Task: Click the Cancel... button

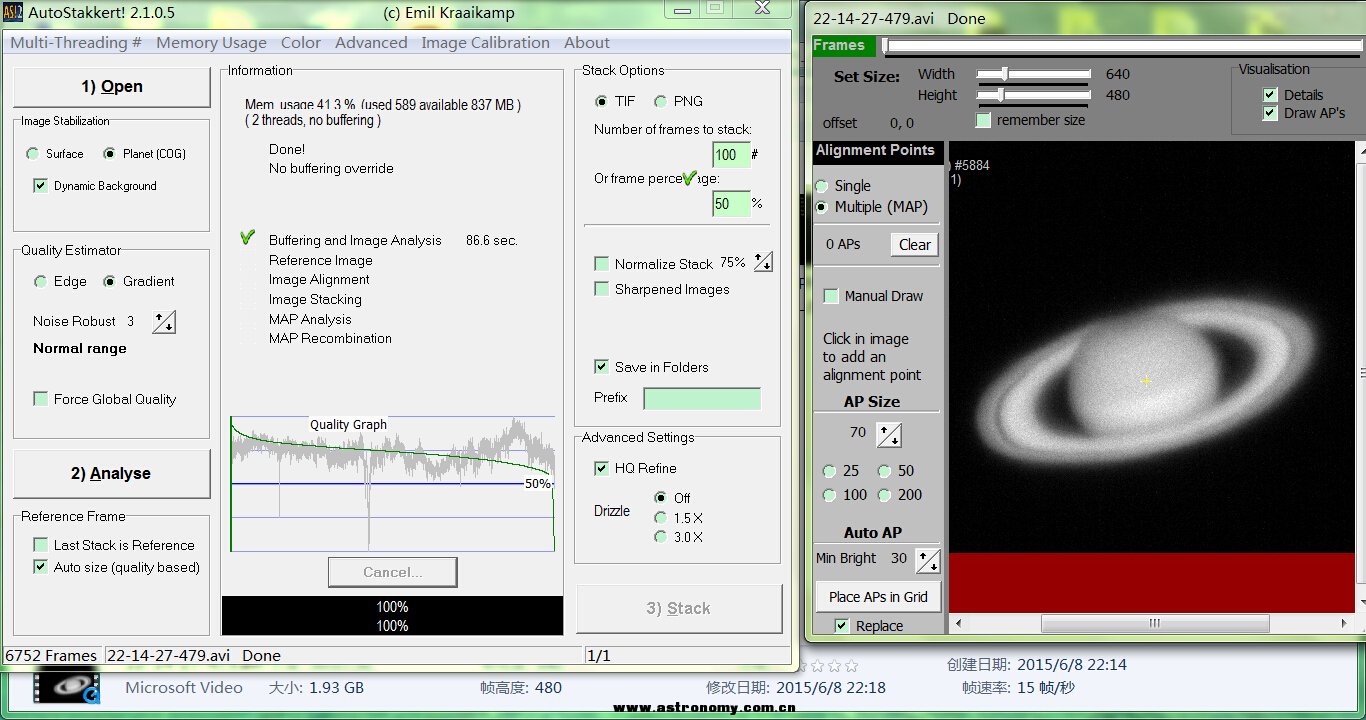Action: coord(392,572)
